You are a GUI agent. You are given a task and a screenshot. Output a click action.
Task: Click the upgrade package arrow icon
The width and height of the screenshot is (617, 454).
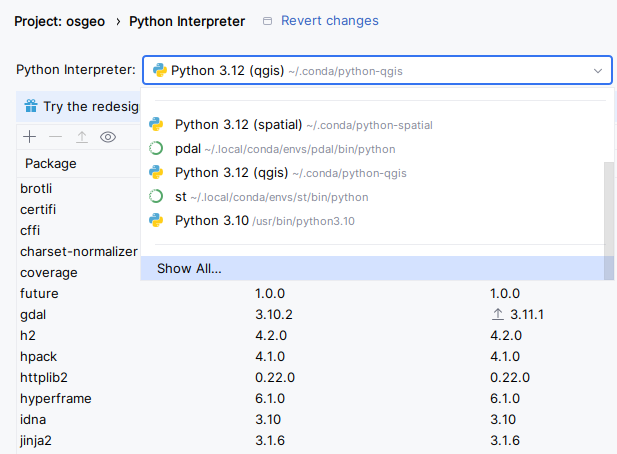(x=82, y=137)
